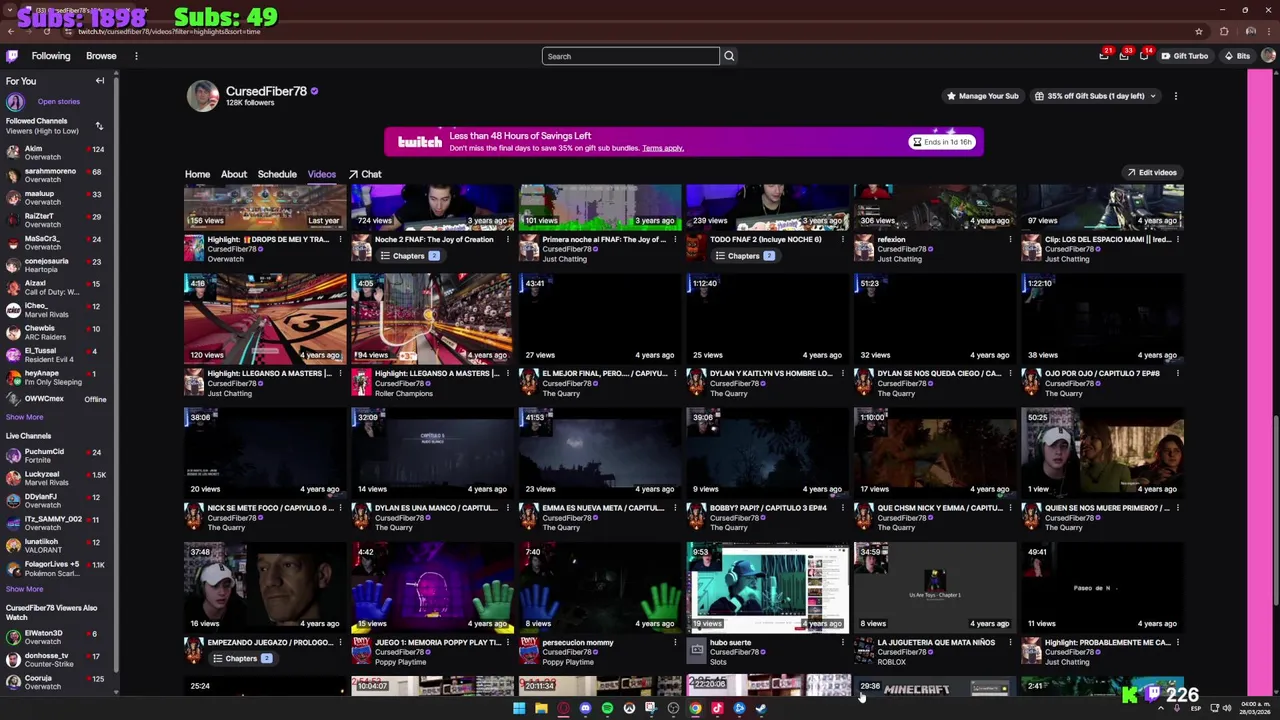Click the search magnifier button
The height and width of the screenshot is (720, 1280).
[729, 56]
